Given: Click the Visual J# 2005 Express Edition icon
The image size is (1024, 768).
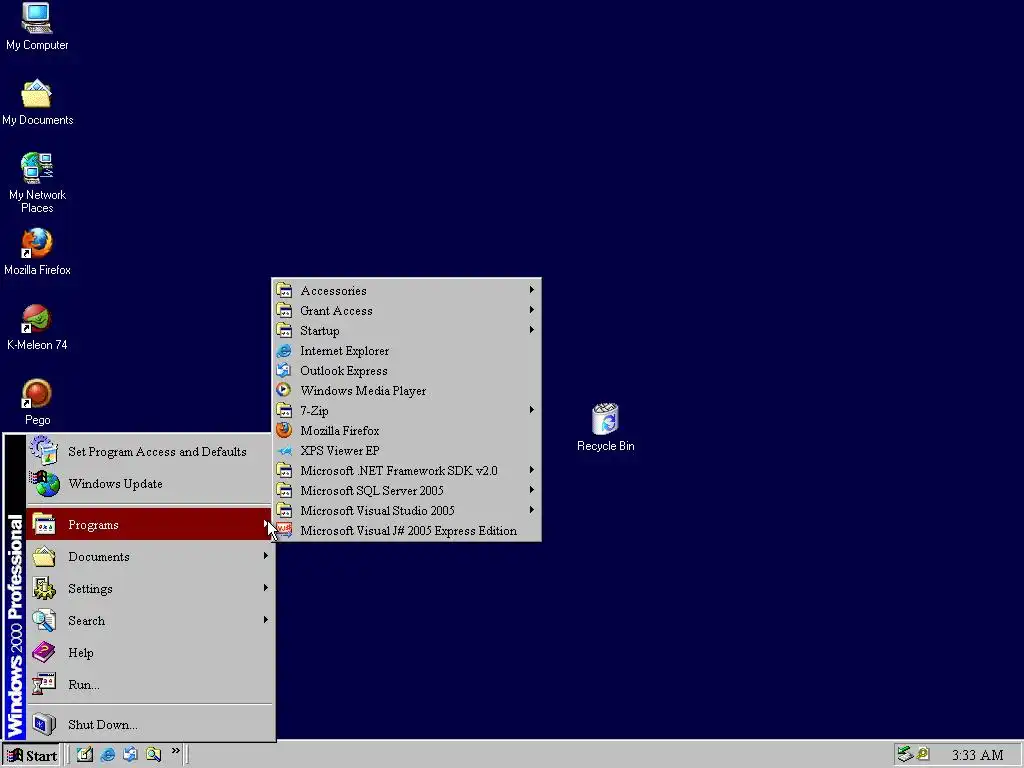Looking at the screenshot, I should click(x=283, y=530).
